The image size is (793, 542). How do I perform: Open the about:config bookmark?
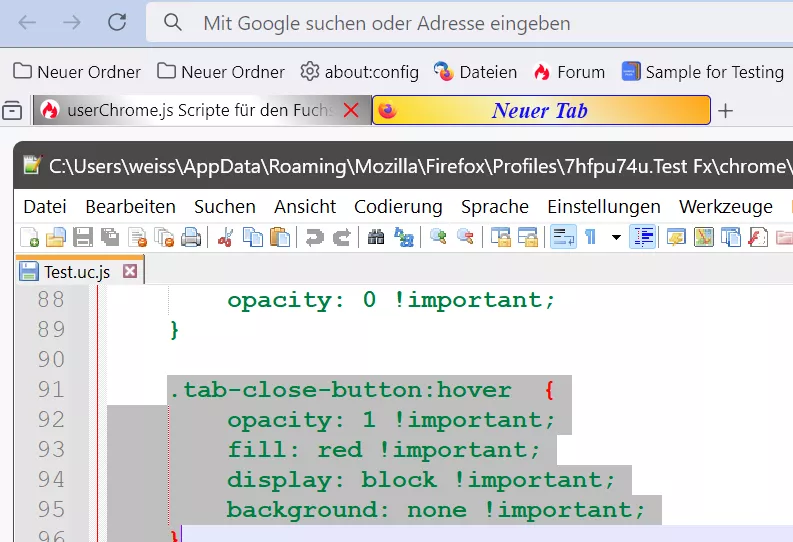pos(359,72)
